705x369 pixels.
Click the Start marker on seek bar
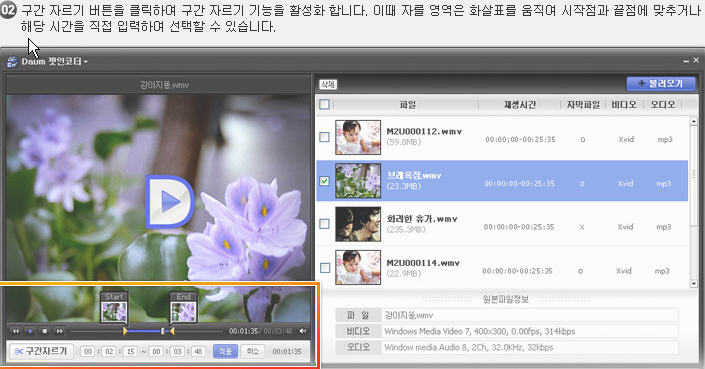point(125,331)
